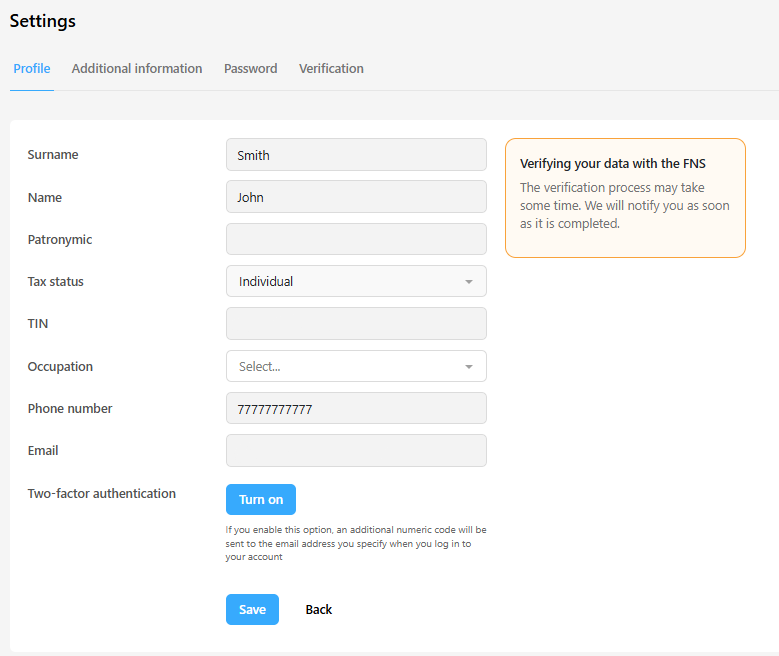Screen dimensions: 779x656
Task: Open the Tax status dropdown
Action: pyautogui.click(x=356, y=281)
